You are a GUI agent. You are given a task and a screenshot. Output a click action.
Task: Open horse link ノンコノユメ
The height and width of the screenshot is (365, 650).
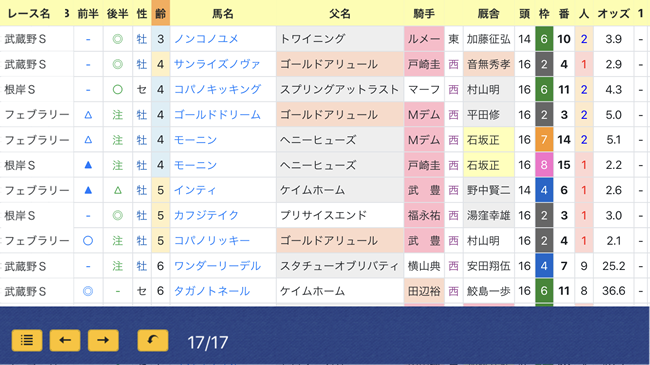pos(206,39)
